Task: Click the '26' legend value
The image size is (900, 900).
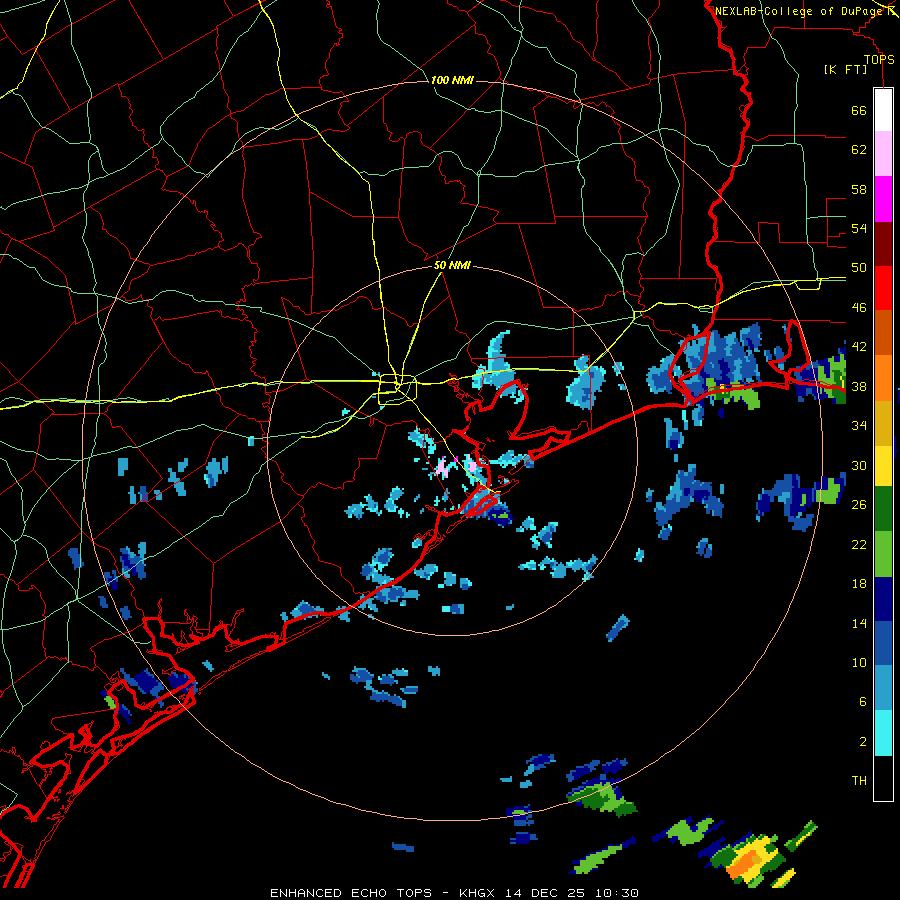Action: pyautogui.click(x=859, y=504)
